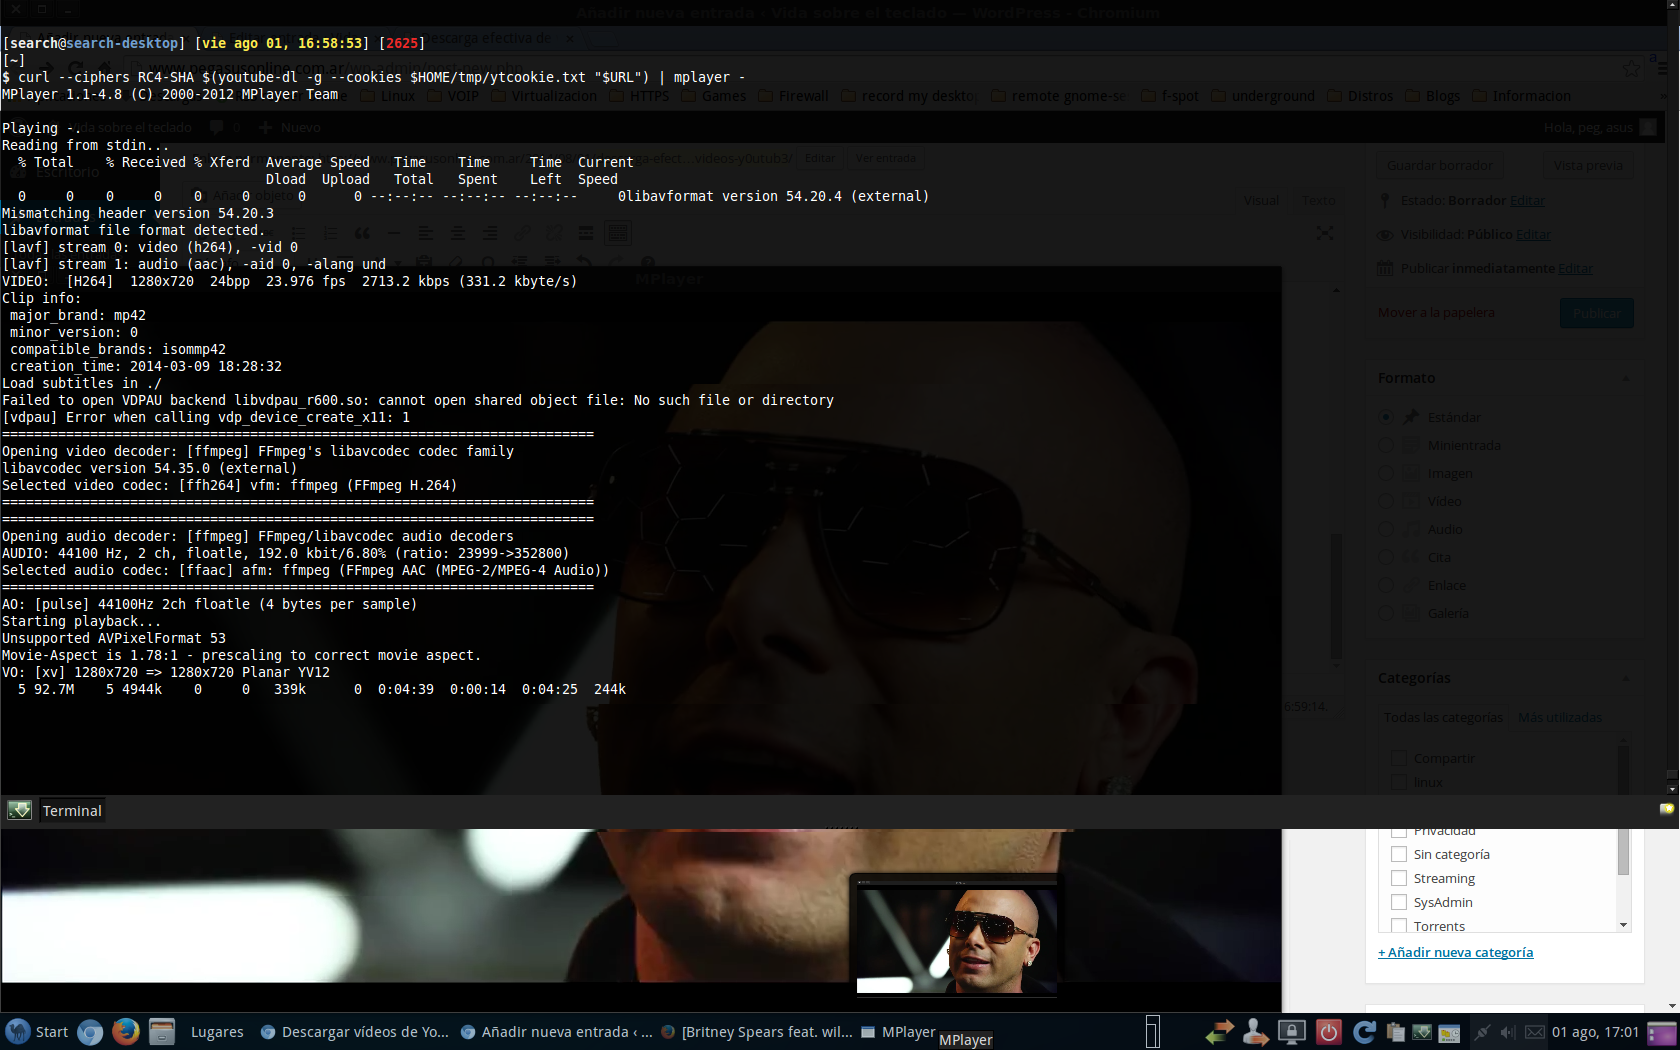
Task: Check the Torrents category checkbox
Action: (1399, 926)
